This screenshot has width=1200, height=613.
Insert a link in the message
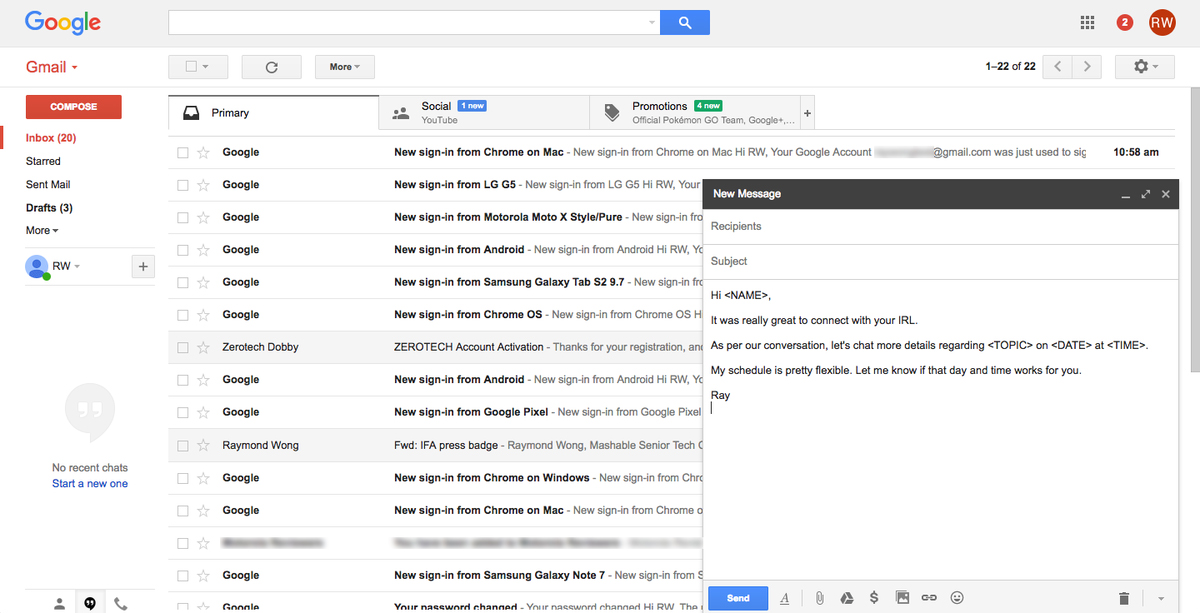[929, 598]
